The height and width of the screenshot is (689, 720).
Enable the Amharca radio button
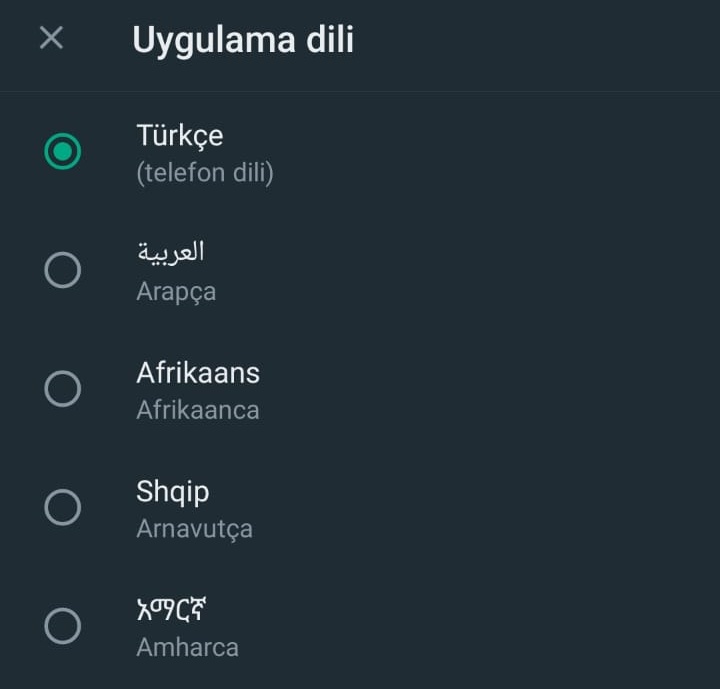(63, 627)
